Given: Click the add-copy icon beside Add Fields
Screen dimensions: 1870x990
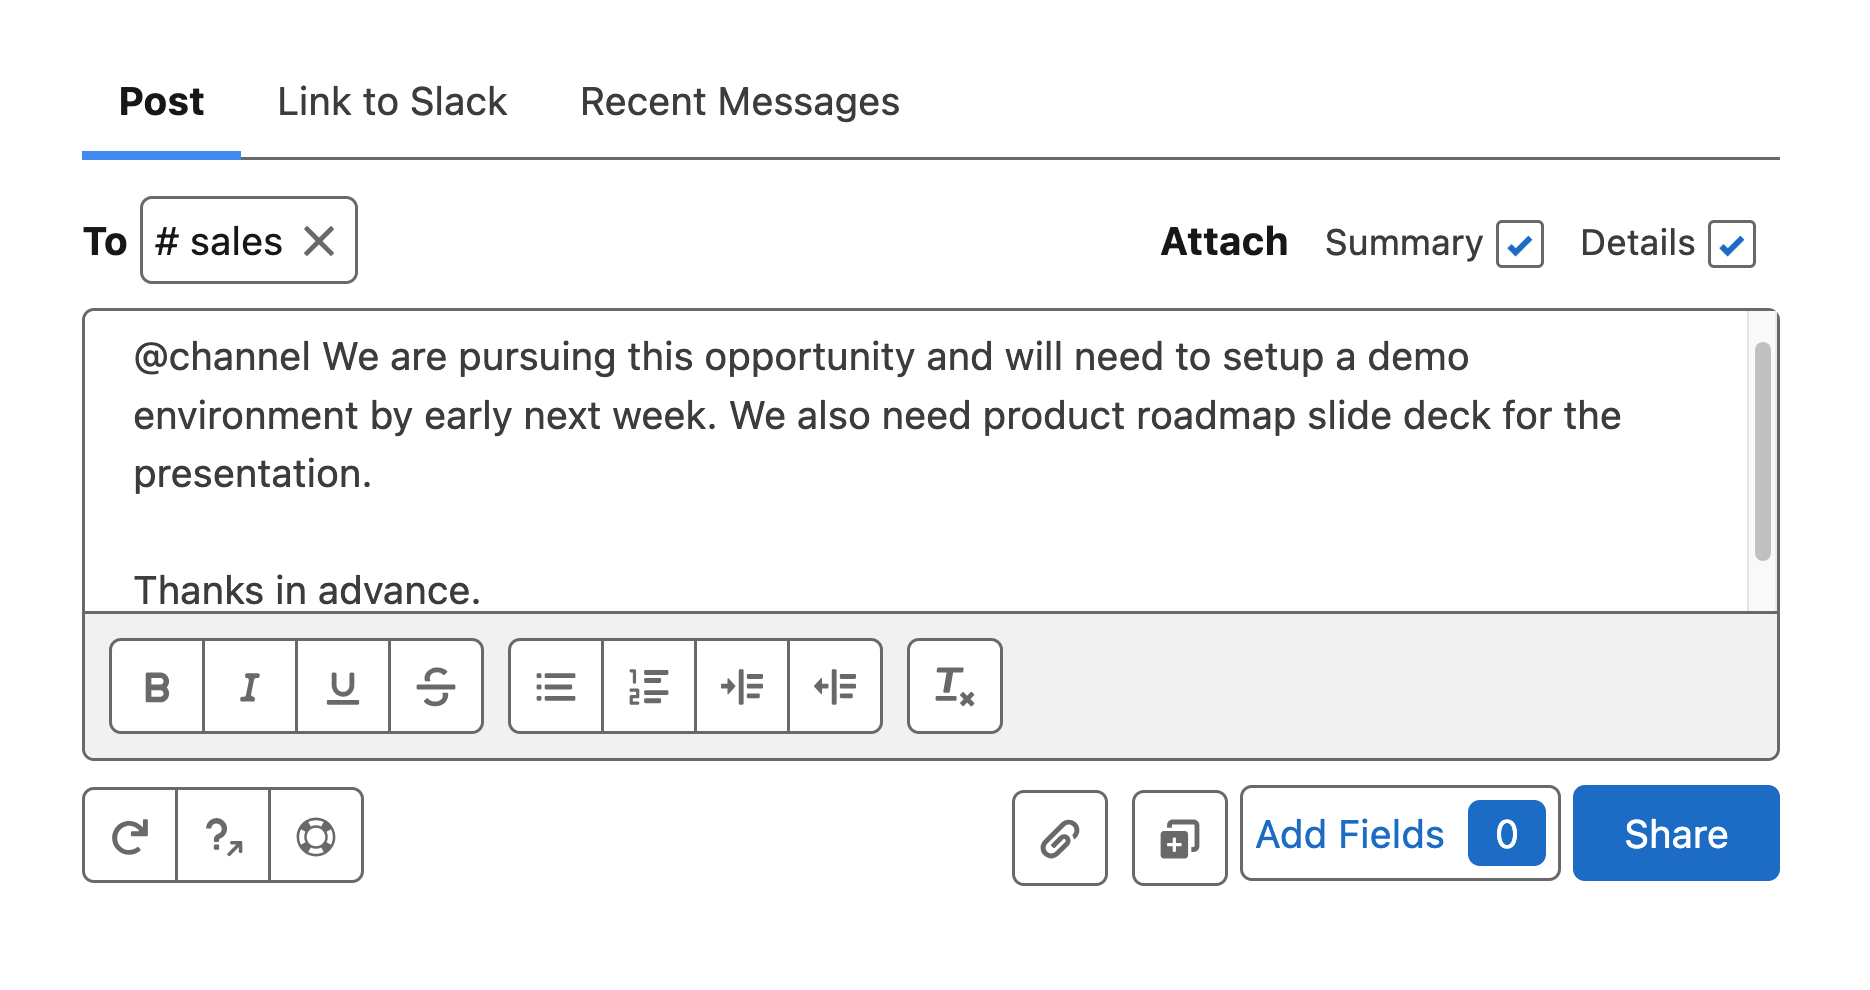Looking at the screenshot, I should (1180, 838).
